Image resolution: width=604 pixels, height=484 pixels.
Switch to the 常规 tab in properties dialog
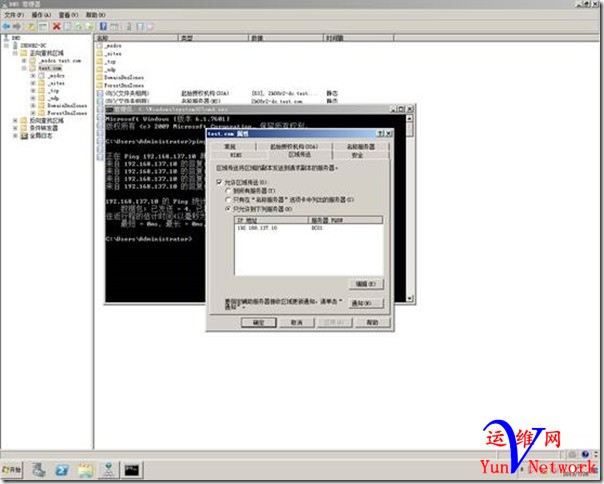coord(230,146)
